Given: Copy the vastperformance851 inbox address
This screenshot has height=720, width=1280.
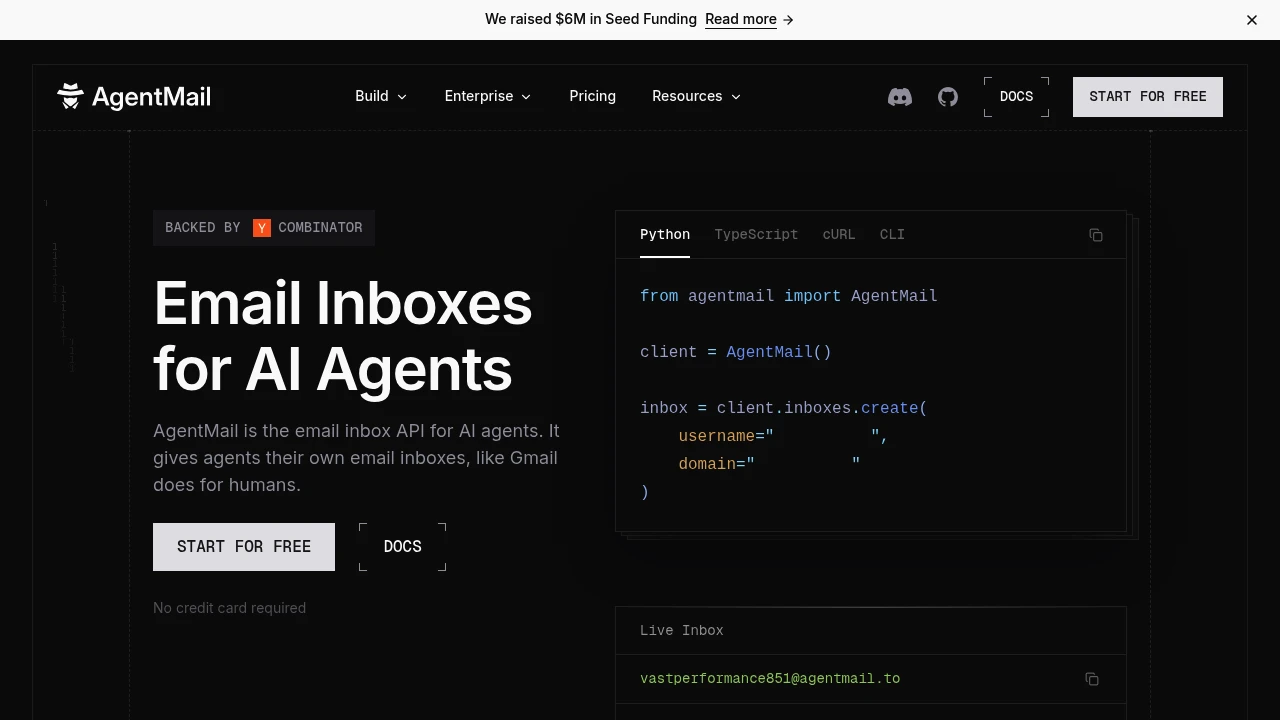Looking at the screenshot, I should (x=1092, y=679).
